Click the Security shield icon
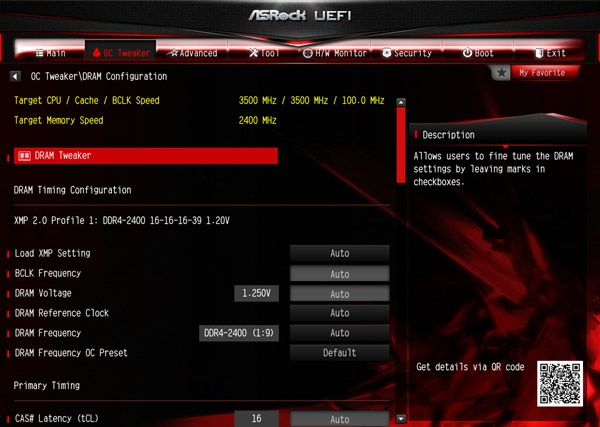Image resolution: width=600 pixels, height=427 pixels. (387, 53)
